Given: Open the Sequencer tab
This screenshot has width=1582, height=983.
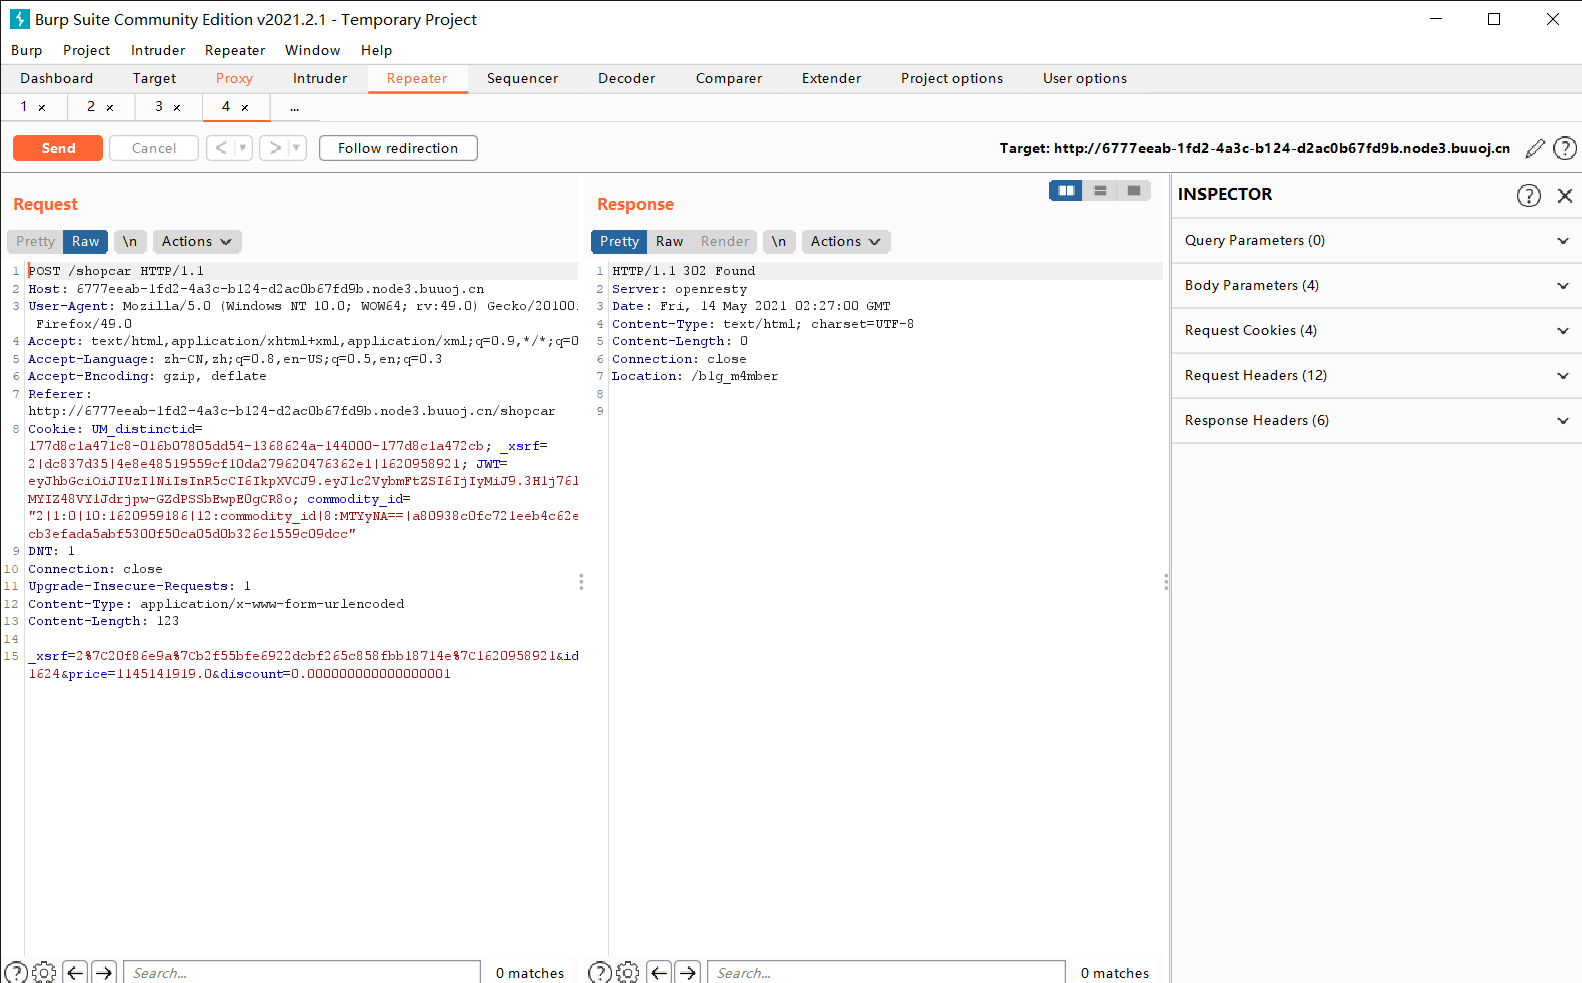Looking at the screenshot, I should 522,78.
